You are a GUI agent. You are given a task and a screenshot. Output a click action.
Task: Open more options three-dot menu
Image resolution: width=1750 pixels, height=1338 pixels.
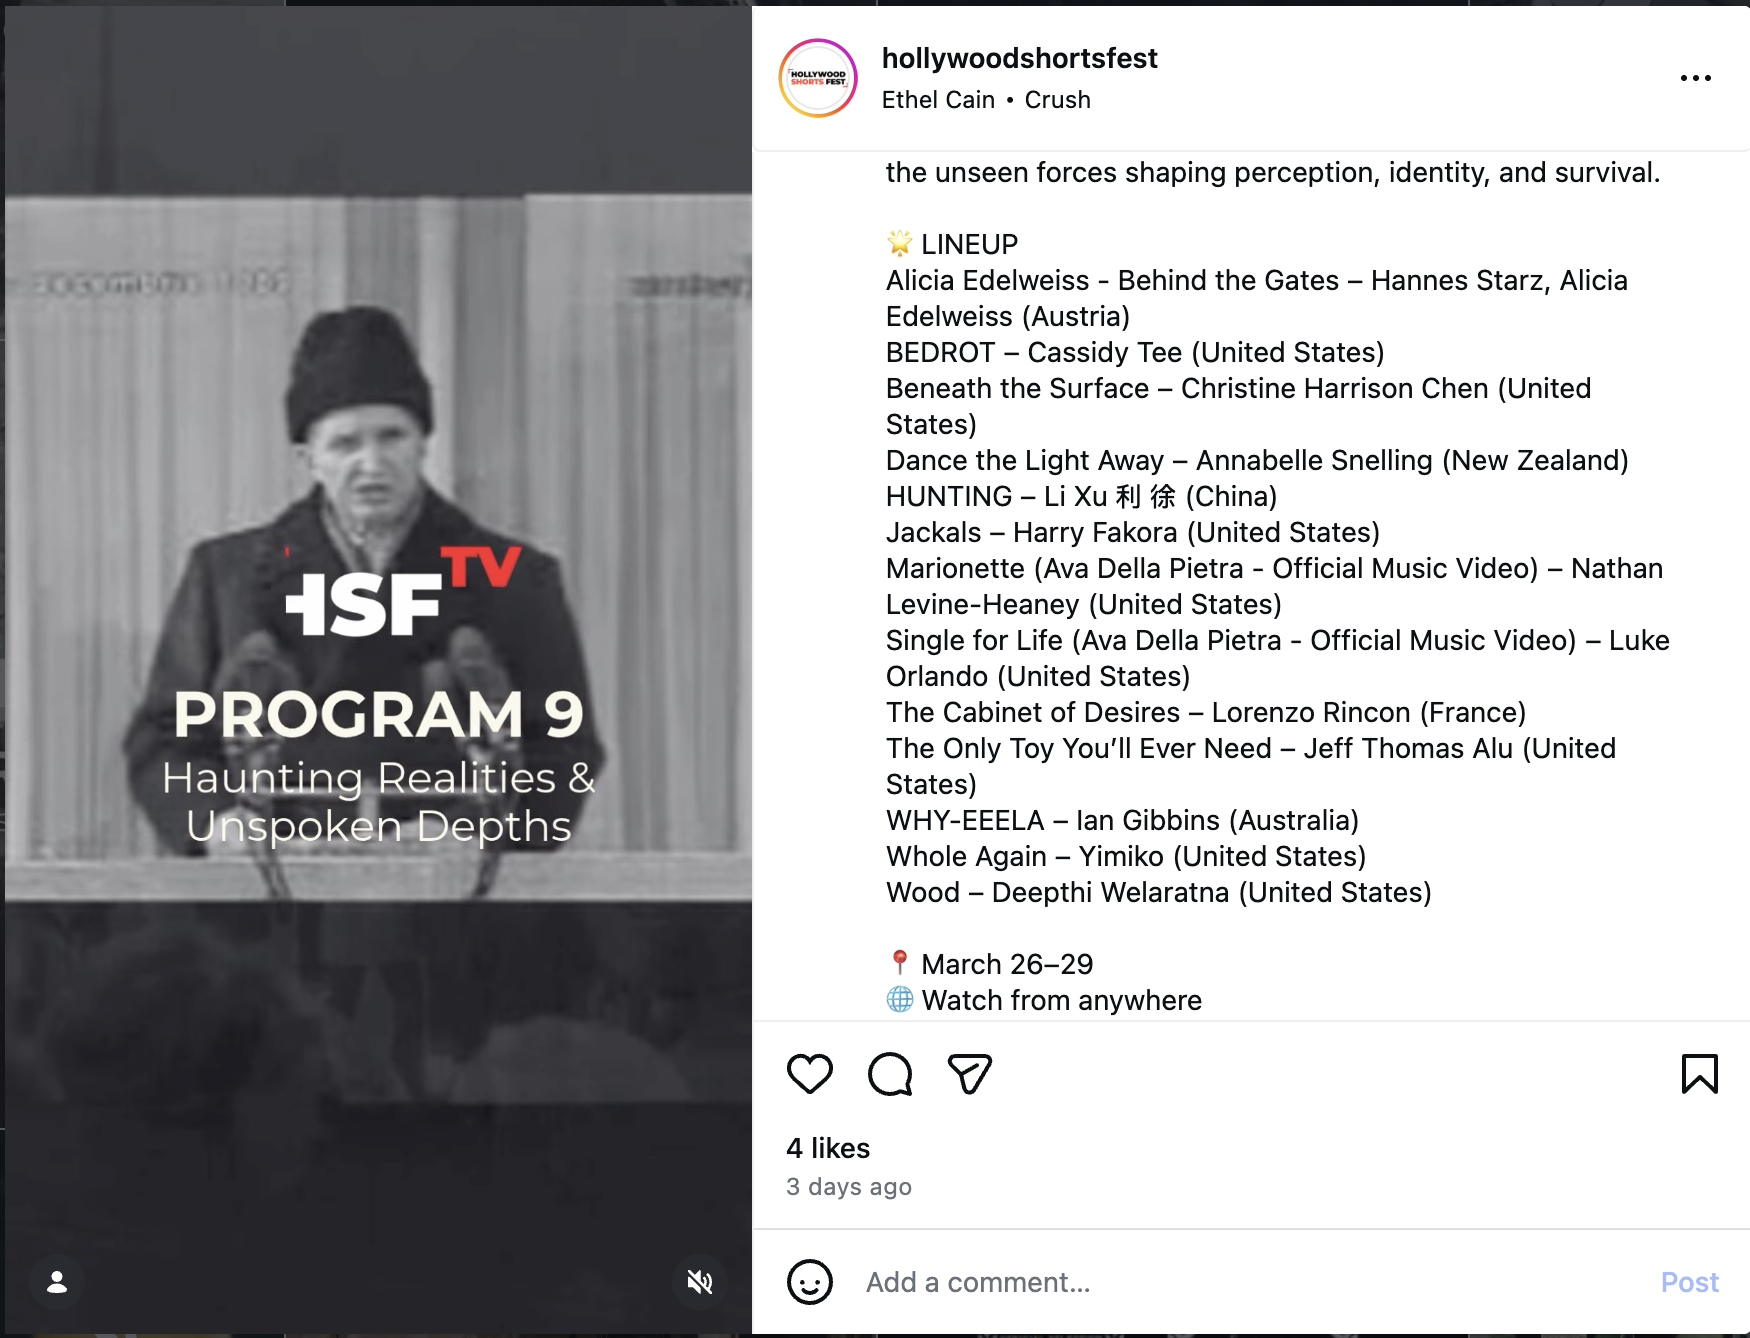pyautogui.click(x=1695, y=78)
